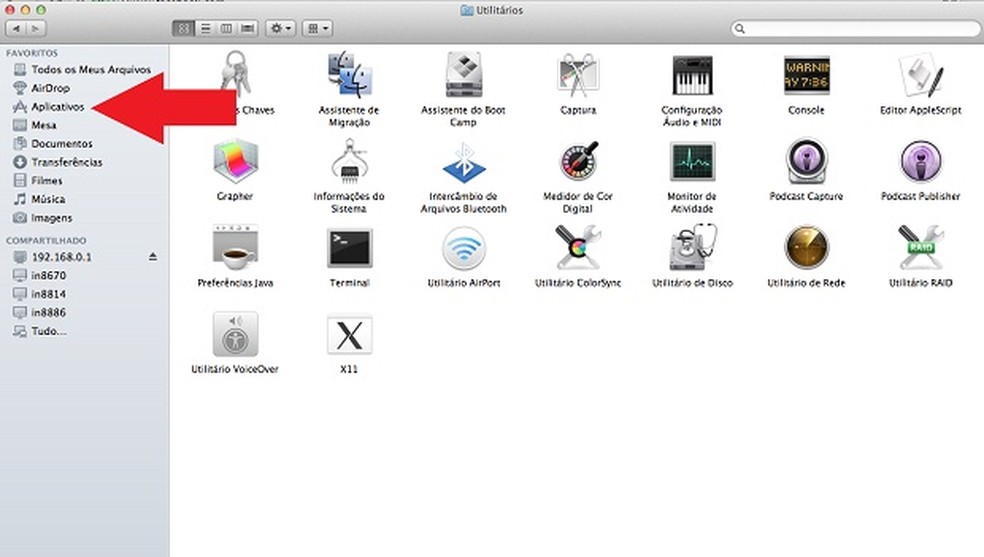Open Utilitário de Disco
984x557 pixels.
click(691, 249)
